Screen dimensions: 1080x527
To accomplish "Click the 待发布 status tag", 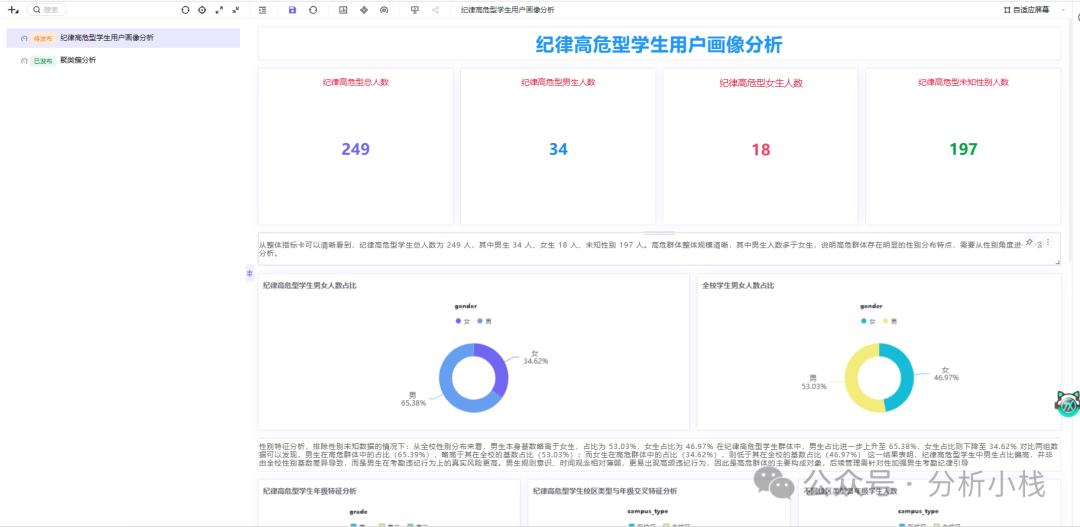I will point(43,39).
